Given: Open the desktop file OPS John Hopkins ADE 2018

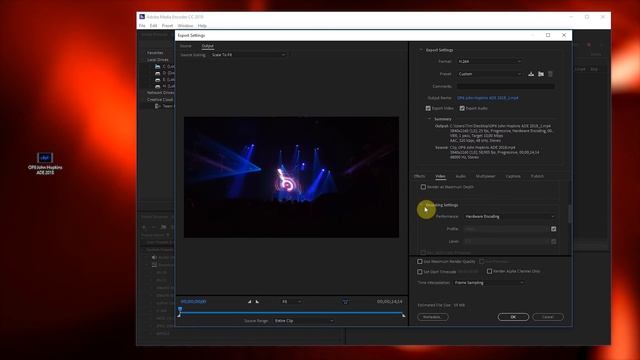Looking at the screenshot, I should click(45, 163).
